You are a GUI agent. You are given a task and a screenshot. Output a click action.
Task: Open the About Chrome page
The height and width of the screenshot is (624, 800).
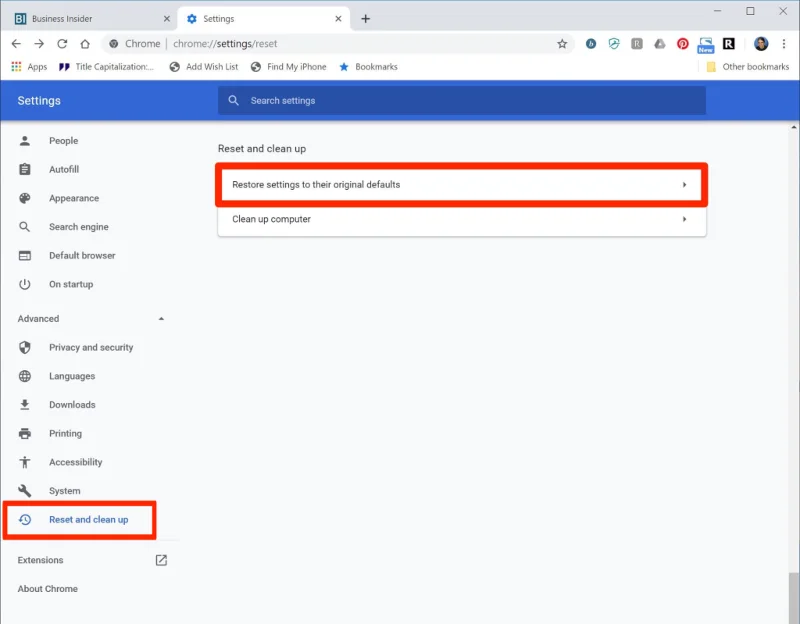pos(47,589)
